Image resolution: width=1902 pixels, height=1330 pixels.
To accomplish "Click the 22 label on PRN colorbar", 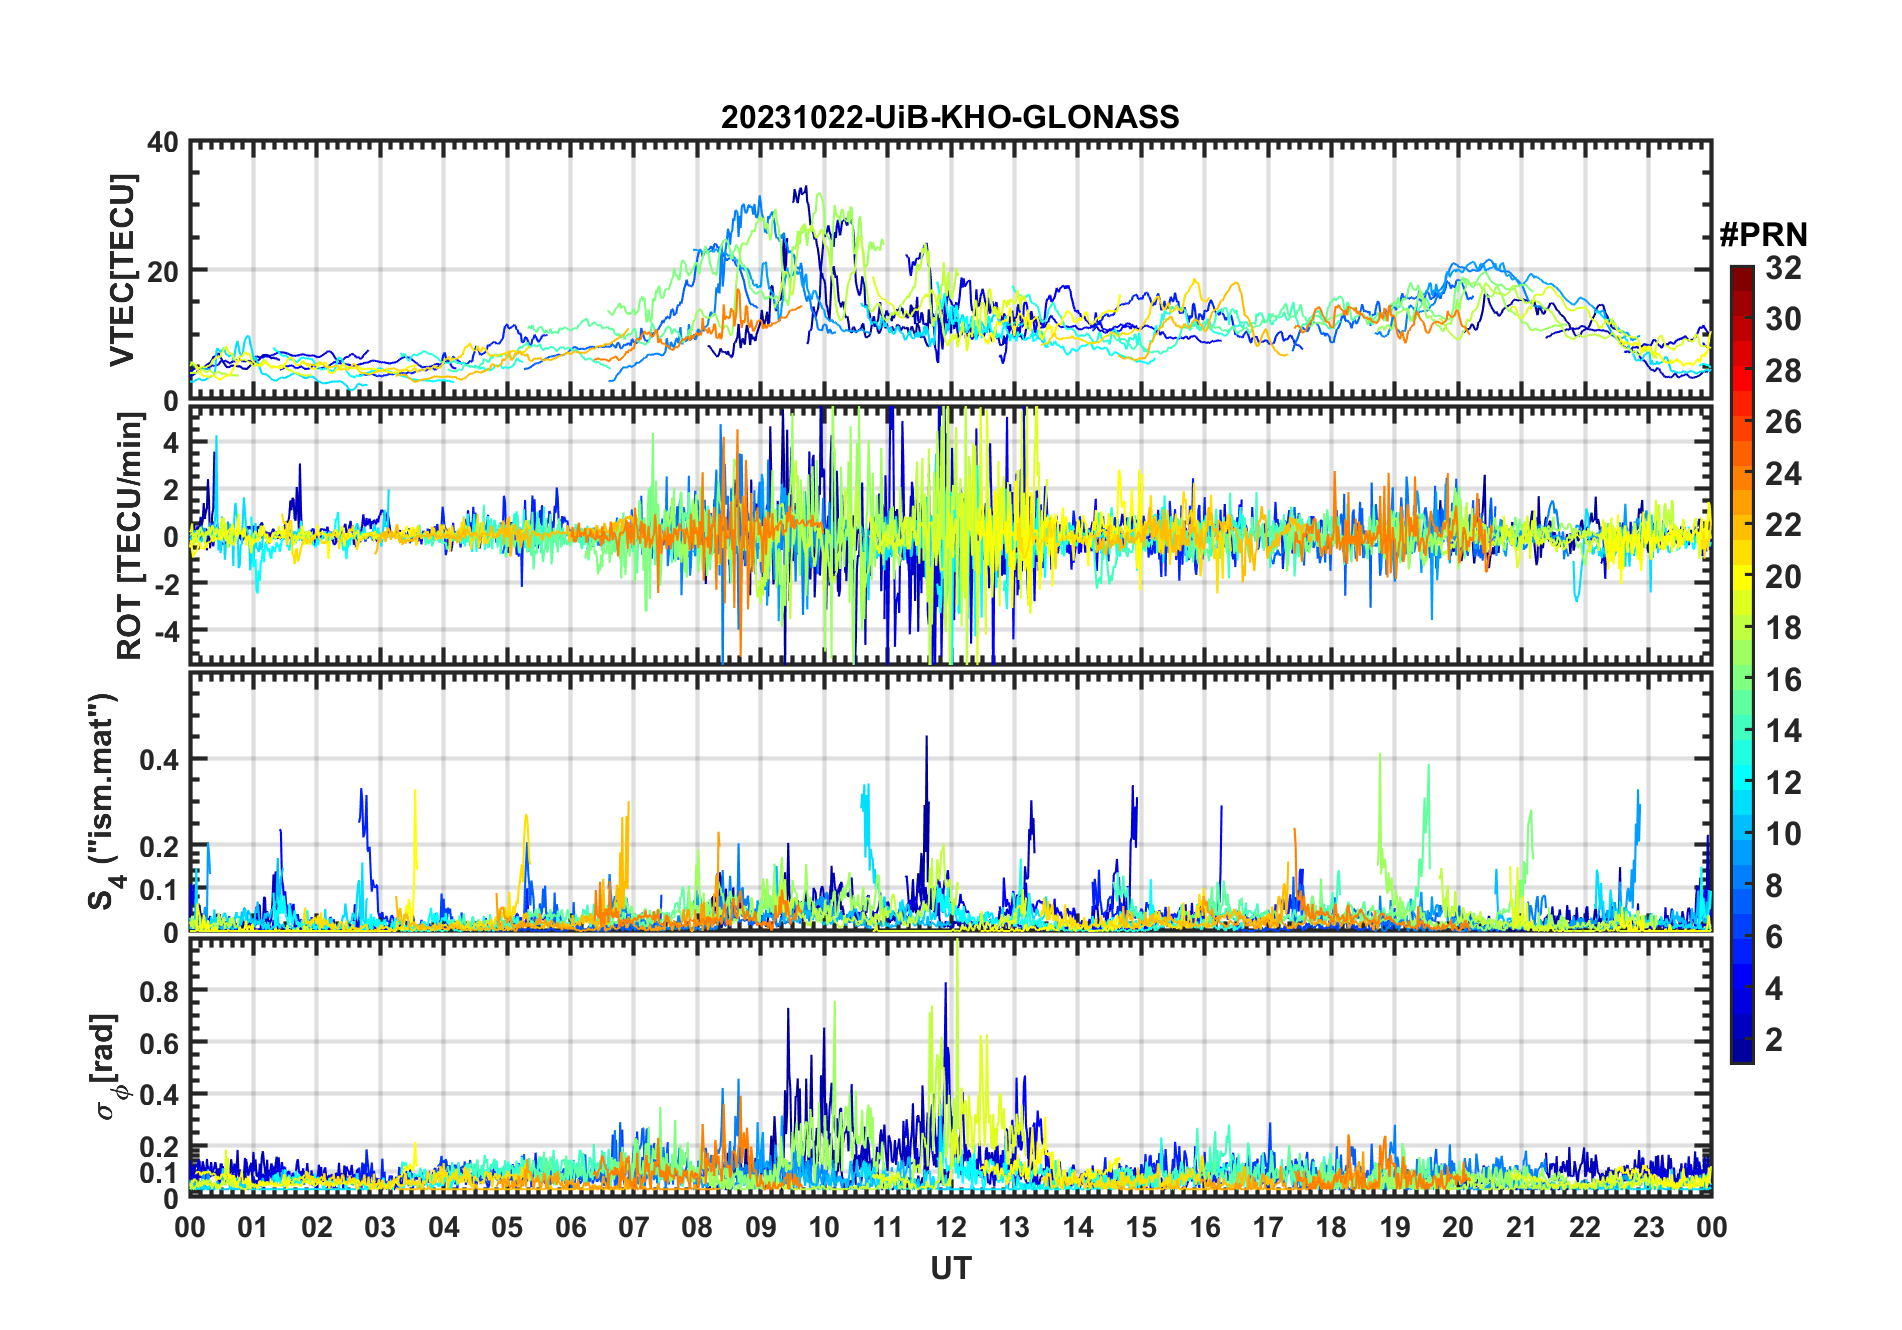I will pyautogui.click(x=1783, y=525).
